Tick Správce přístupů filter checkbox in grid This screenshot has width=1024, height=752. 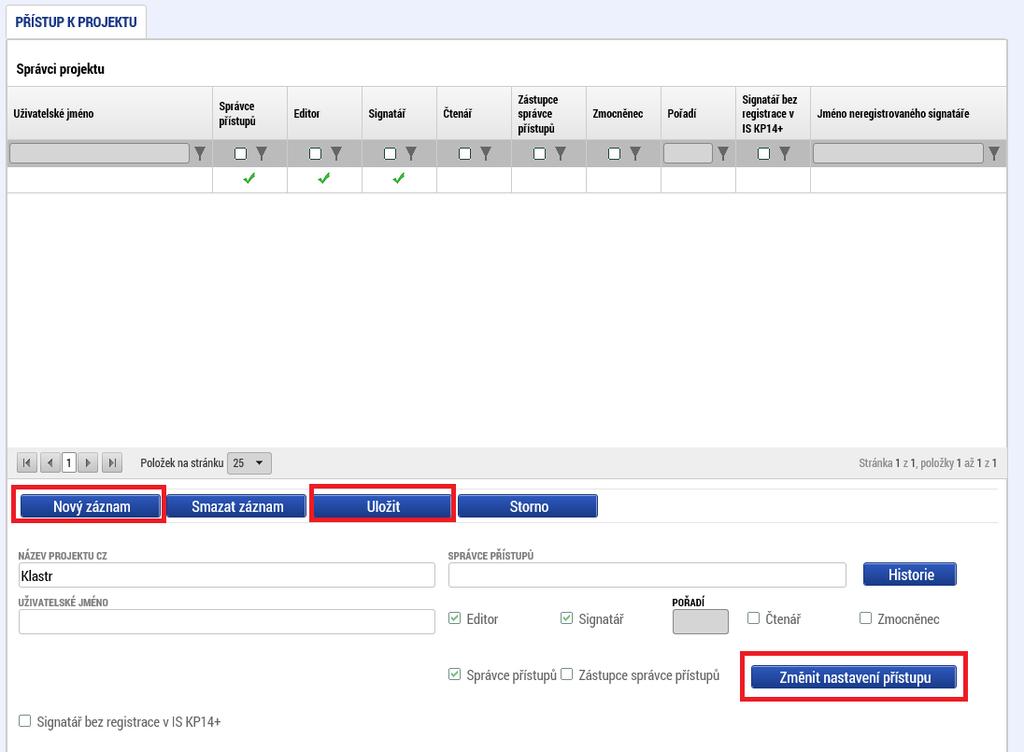240,153
